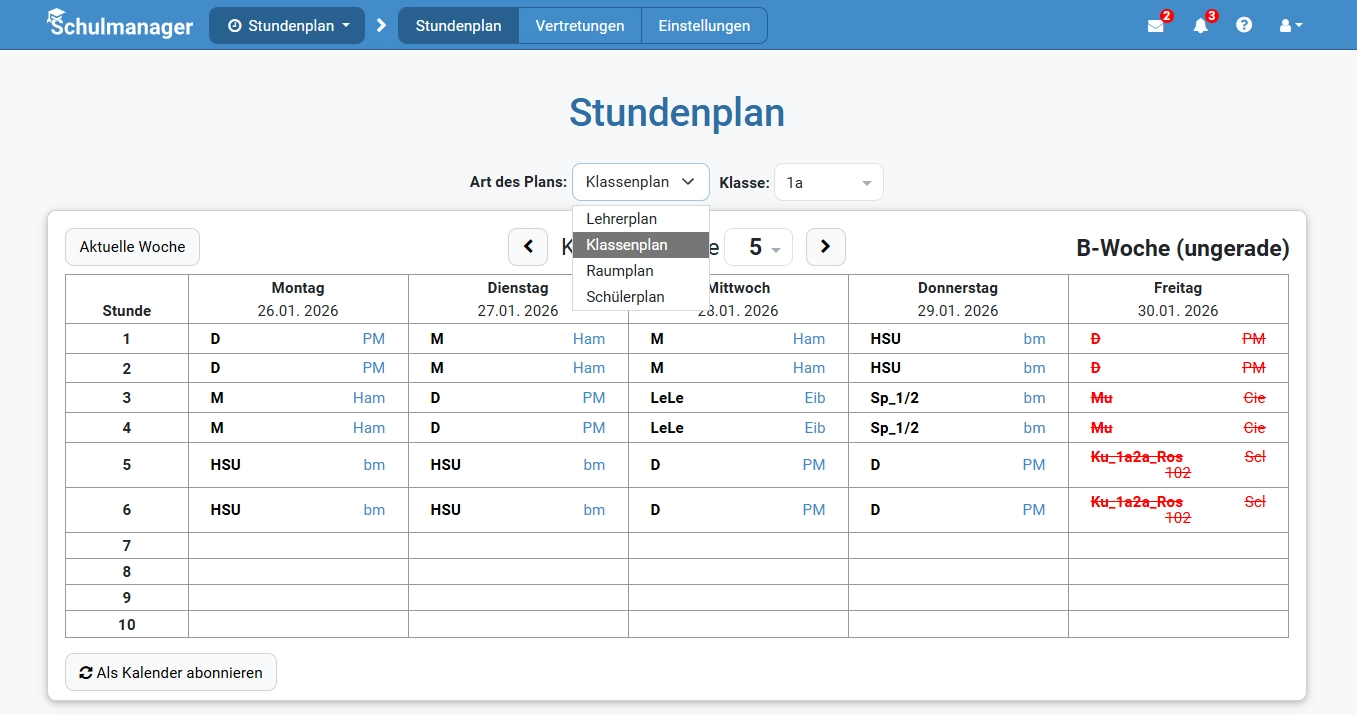1357x715 pixels.
Task: Click the Schulmanager logo
Action: click(x=120, y=25)
